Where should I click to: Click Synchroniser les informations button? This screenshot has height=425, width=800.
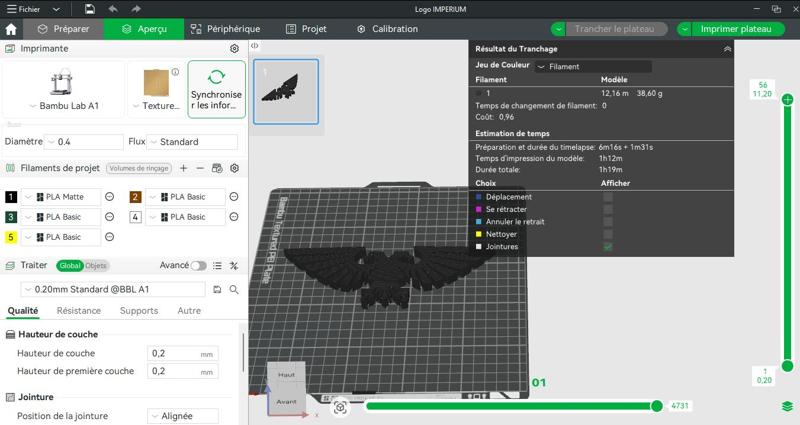tap(216, 88)
